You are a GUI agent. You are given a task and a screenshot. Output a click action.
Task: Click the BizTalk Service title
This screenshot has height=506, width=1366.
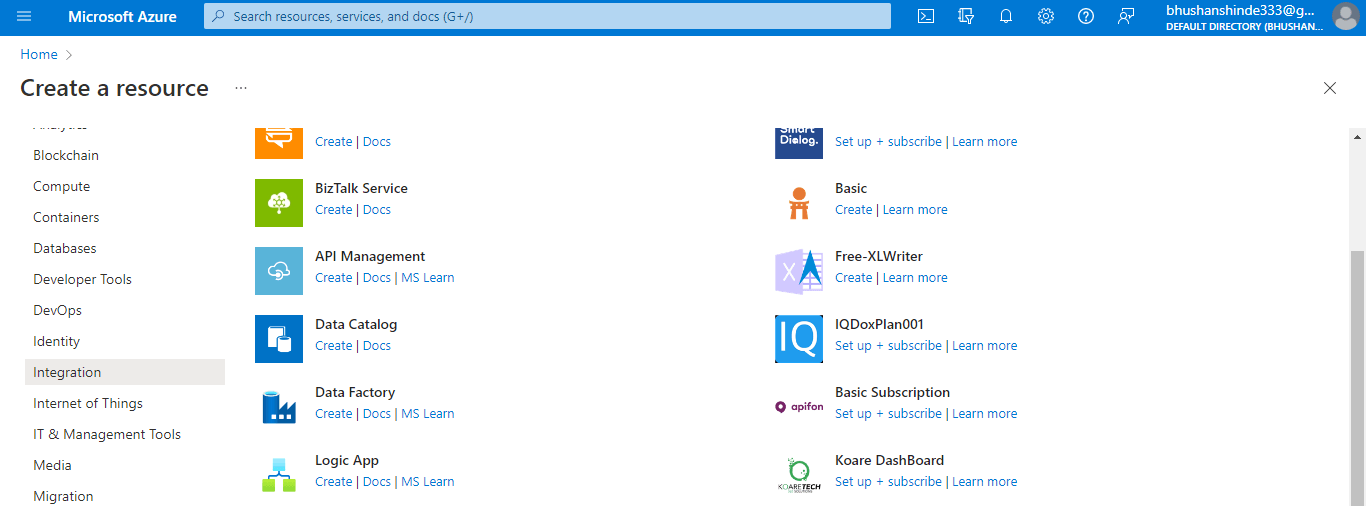click(x=361, y=188)
